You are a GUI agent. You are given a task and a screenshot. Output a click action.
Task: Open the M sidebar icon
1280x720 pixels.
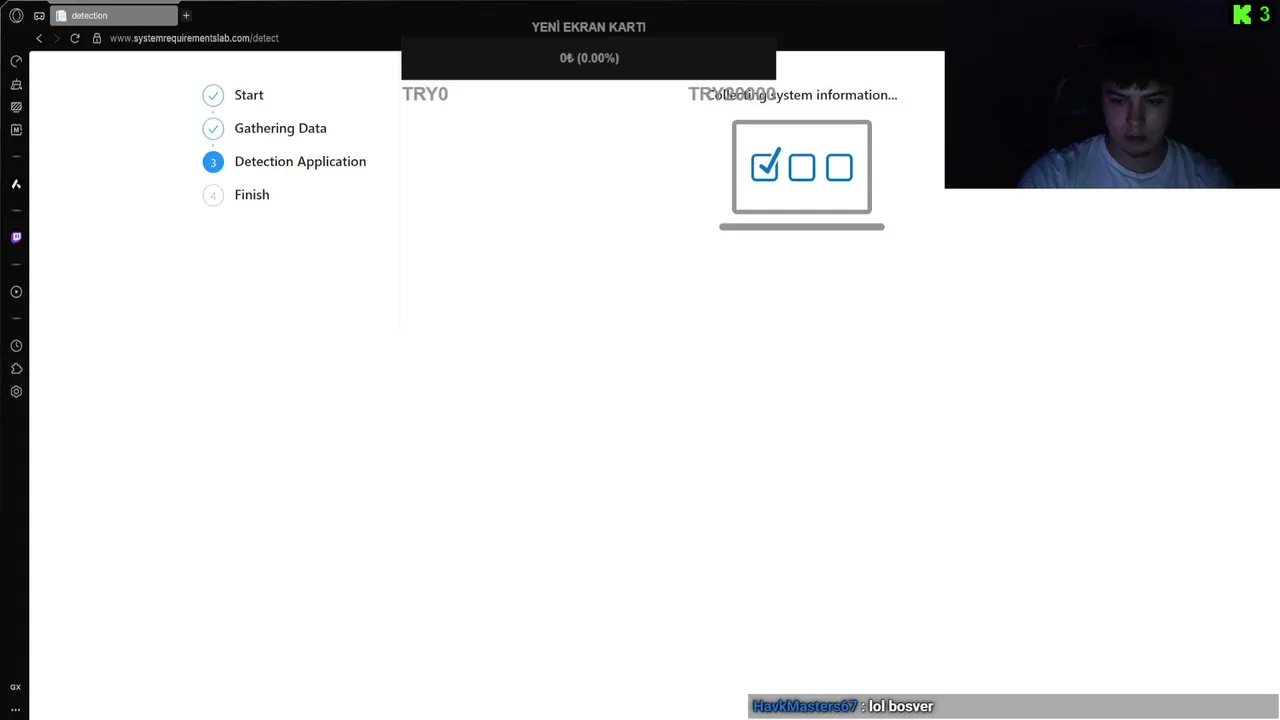16,130
